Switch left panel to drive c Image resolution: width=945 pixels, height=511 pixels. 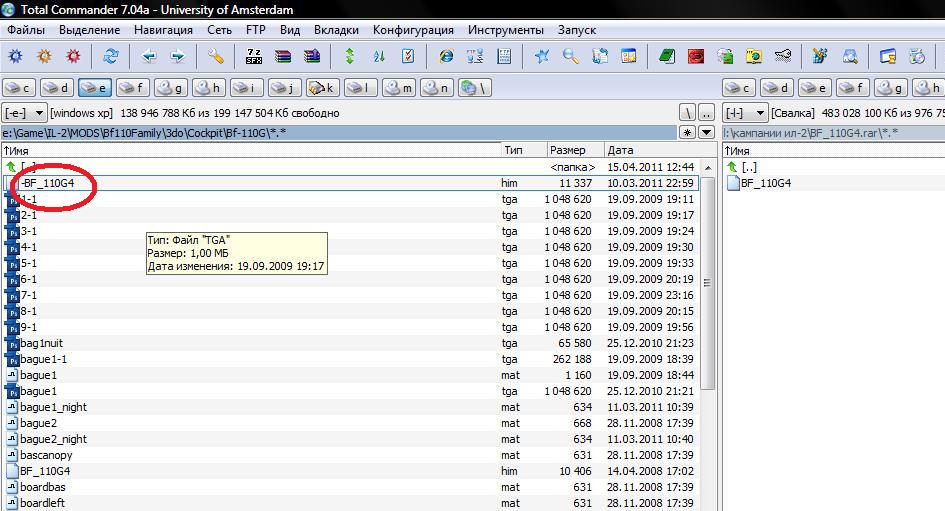pyautogui.click(x=19, y=88)
